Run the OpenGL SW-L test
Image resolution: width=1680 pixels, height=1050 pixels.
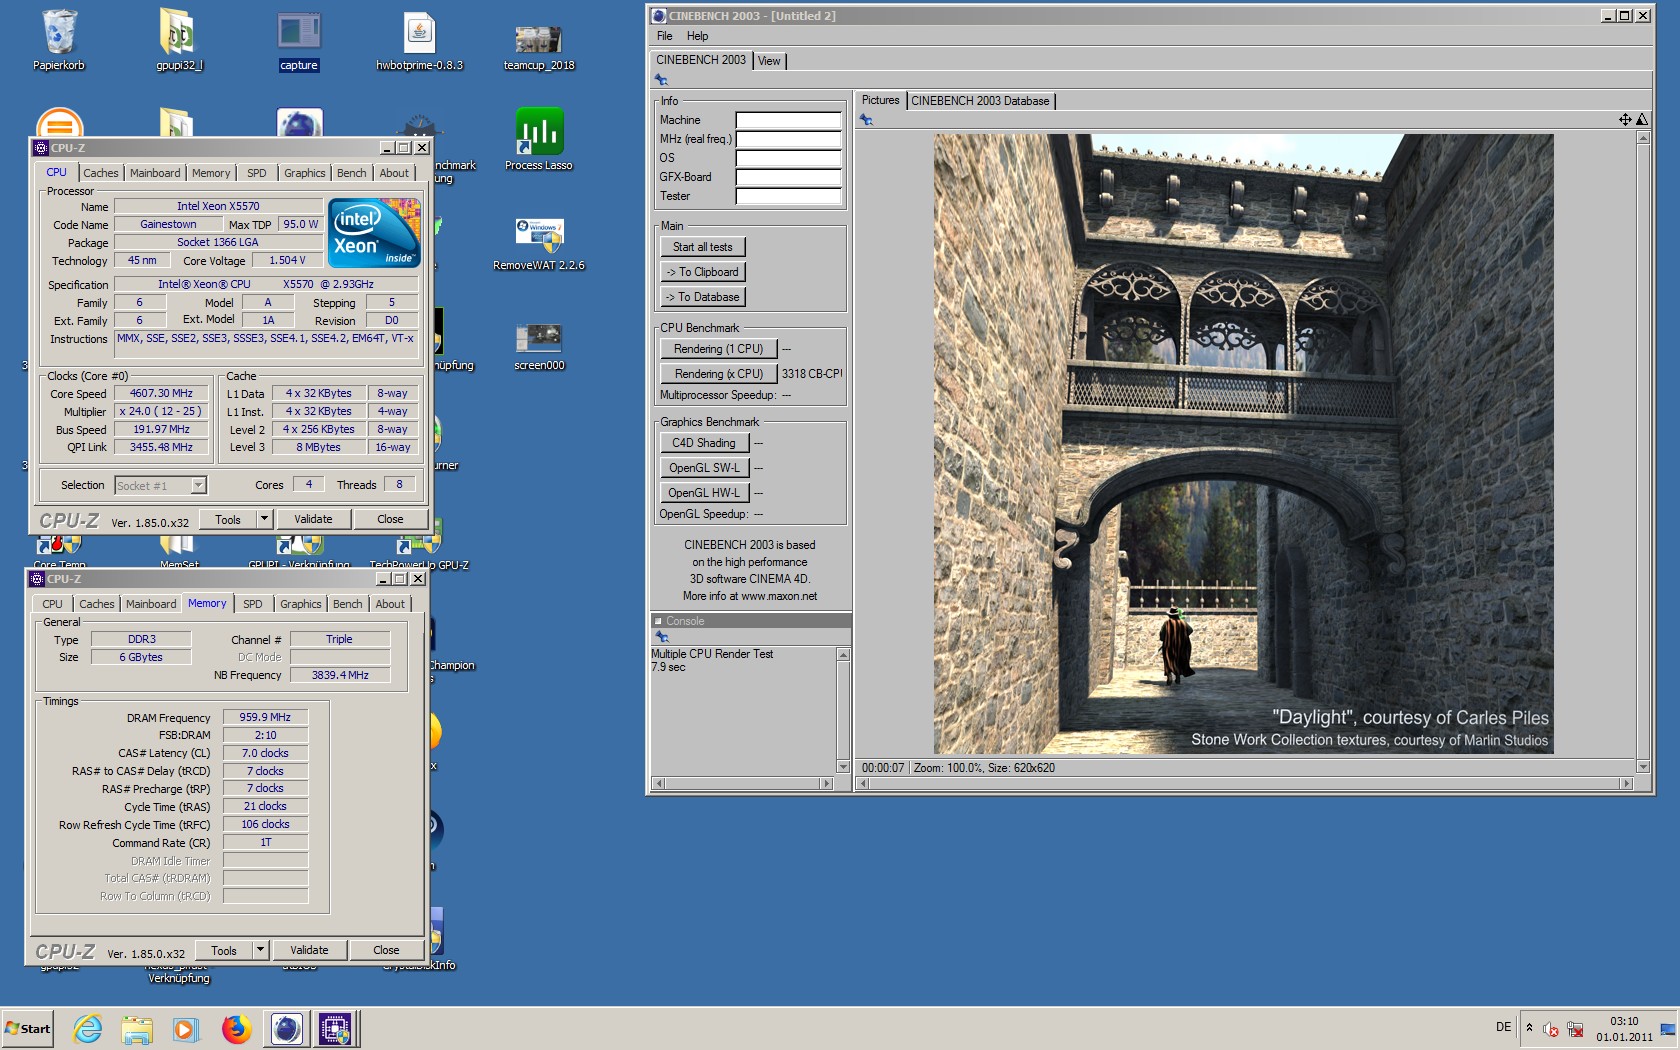pos(704,468)
